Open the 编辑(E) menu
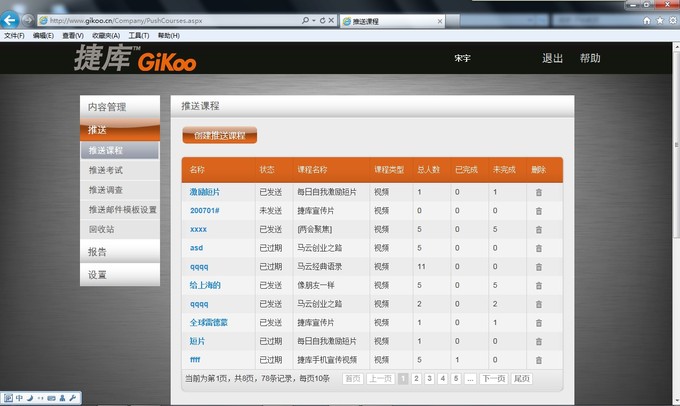The image size is (680, 406). [43, 36]
